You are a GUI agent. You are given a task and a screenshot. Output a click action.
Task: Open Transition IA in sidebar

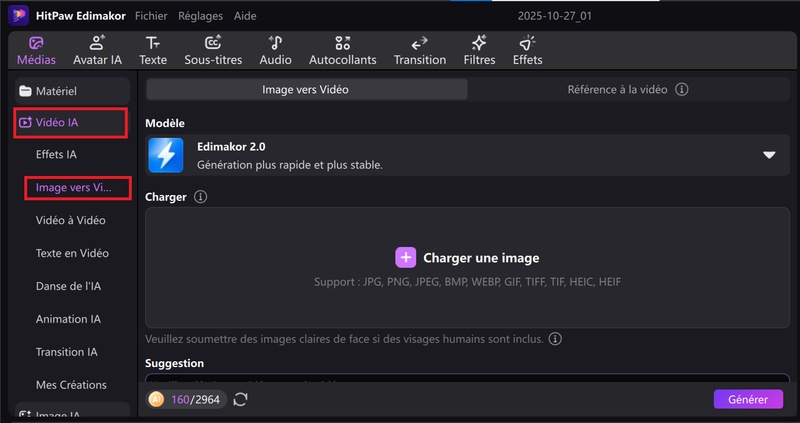coord(66,352)
